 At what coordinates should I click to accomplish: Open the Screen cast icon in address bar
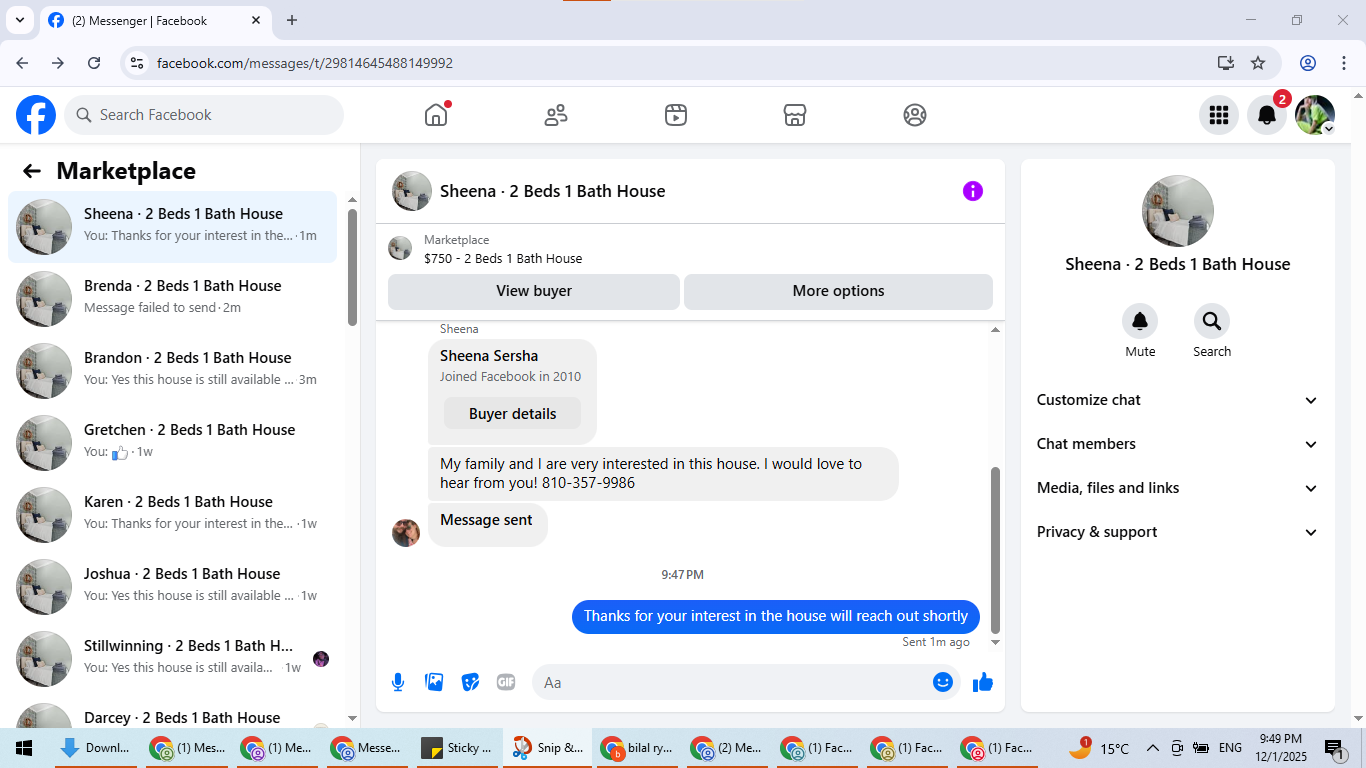[1226, 63]
